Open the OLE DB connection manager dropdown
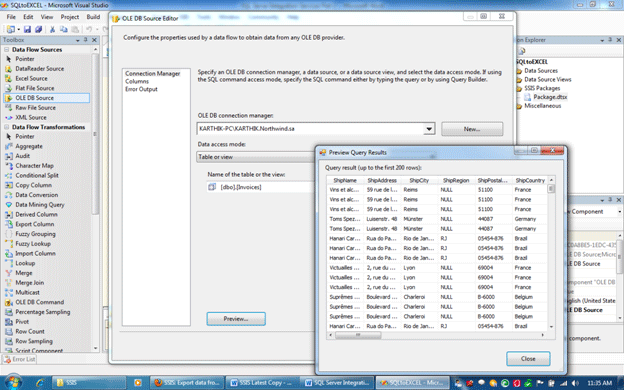This screenshot has width=624, height=390. (x=429, y=129)
